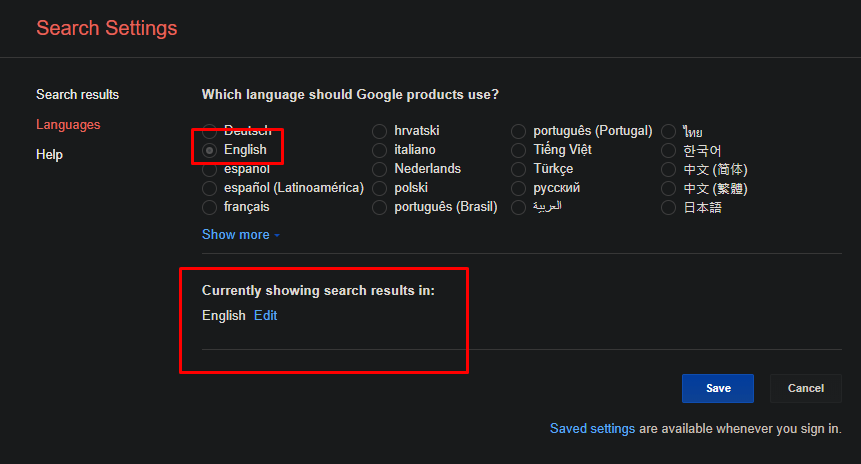Choose português (Brasil) radio button

380,207
